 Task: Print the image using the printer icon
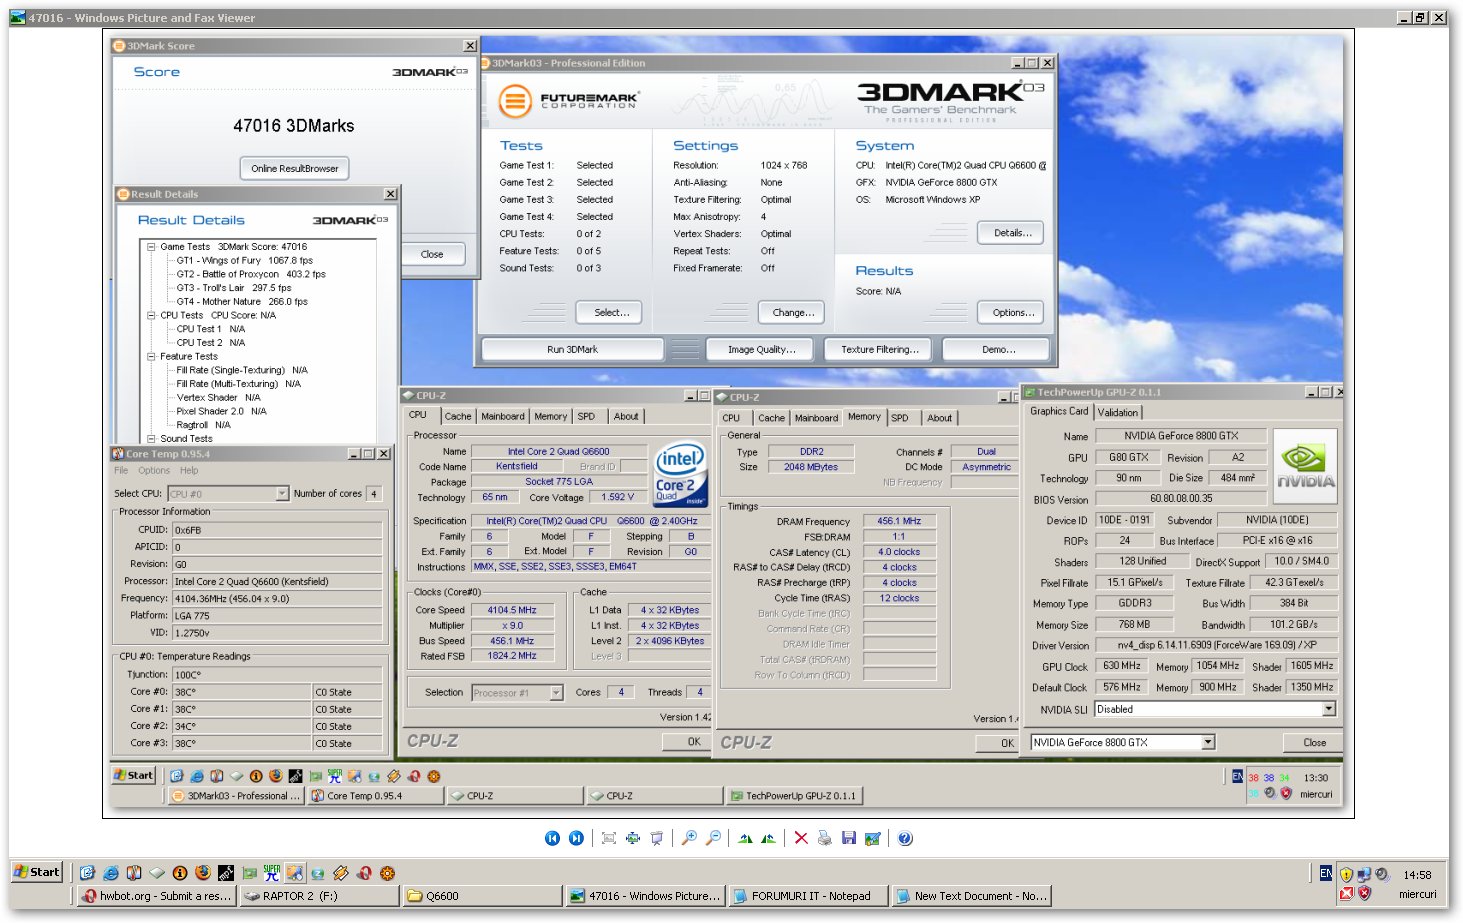(x=825, y=838)
